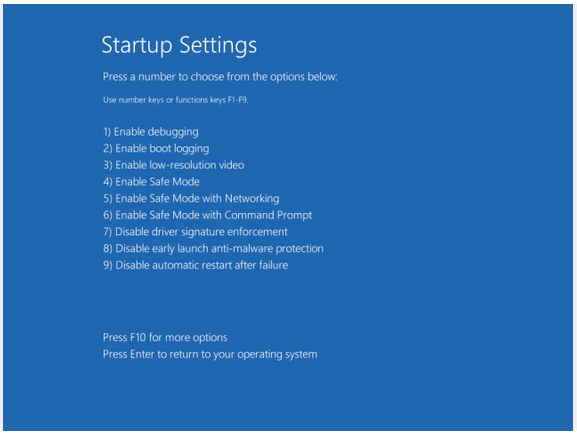577x434 pixels.
Task: Select Safe Mode with Command Prompt
Action: tap(208, 215)
